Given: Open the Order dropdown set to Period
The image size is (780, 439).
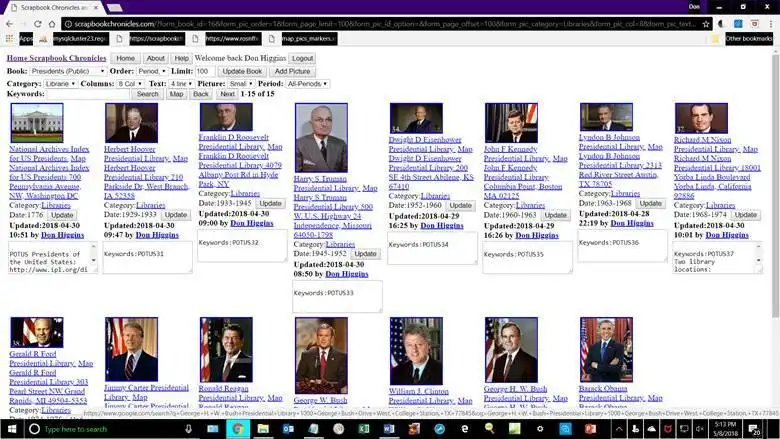Looking at the screenshot, I should coord(152,71).
